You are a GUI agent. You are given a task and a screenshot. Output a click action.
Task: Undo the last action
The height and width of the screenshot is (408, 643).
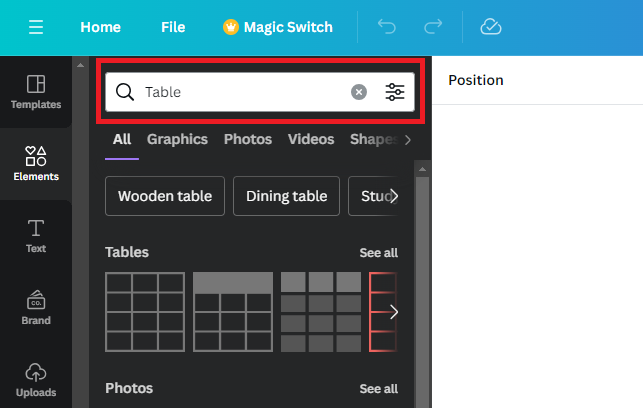(386, 27)
